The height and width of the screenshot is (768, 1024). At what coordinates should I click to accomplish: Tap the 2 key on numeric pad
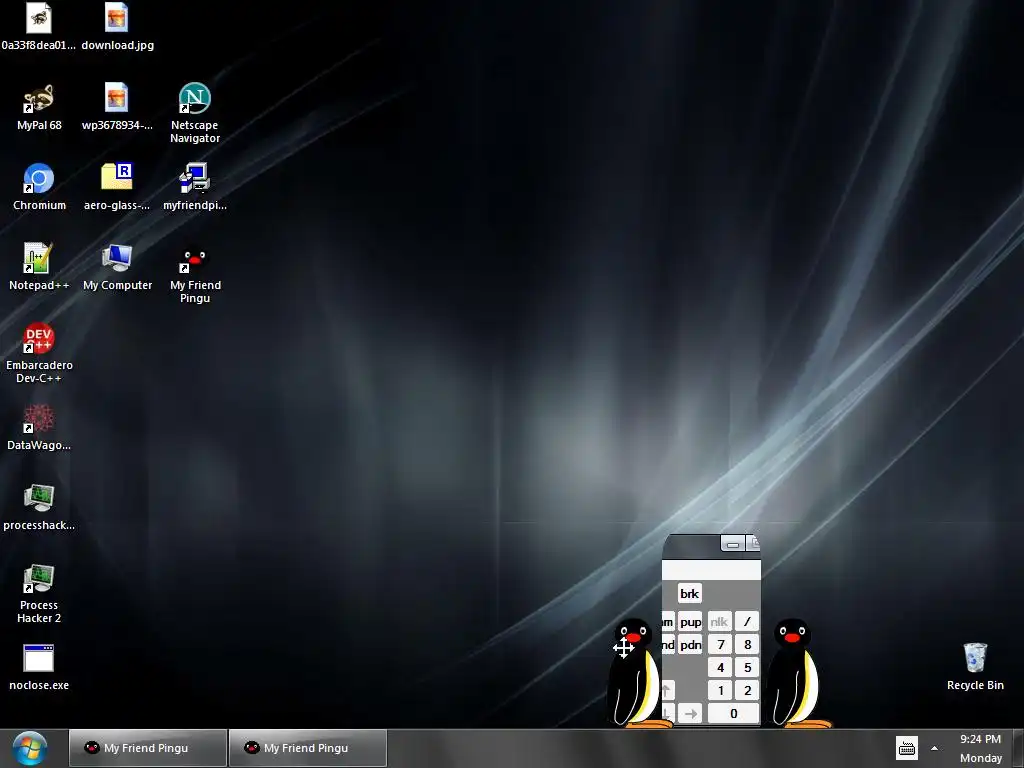pos(747,690)
